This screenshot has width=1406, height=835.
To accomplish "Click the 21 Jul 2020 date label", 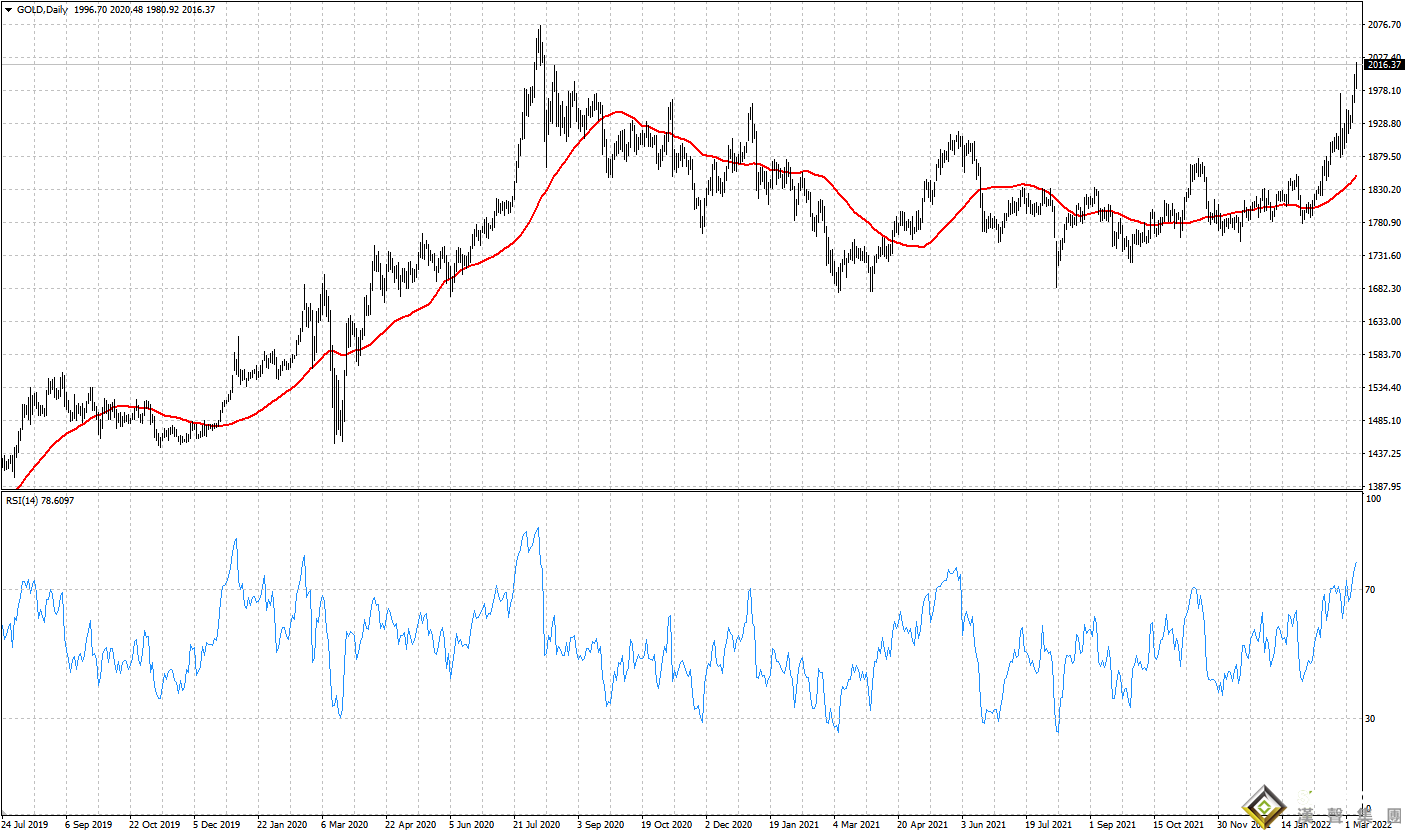I will point(535,825).
